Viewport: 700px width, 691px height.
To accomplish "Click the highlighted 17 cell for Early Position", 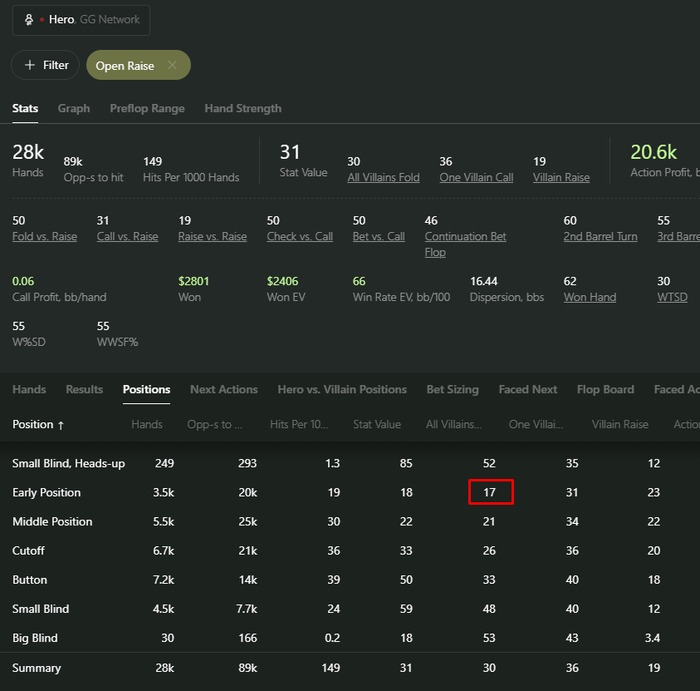I will (x=490, y=492).
